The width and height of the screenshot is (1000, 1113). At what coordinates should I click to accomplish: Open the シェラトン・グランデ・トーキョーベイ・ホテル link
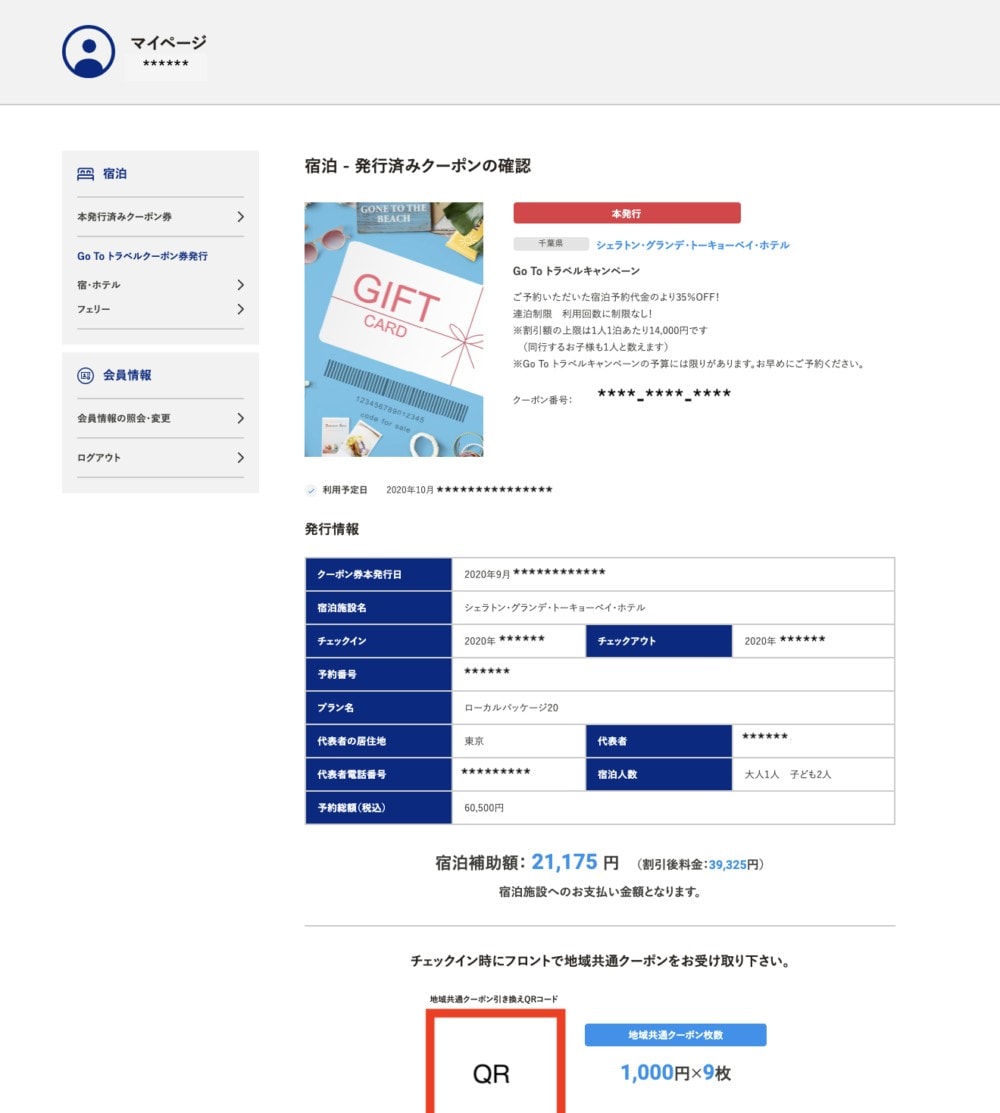[x=693, y=245]
